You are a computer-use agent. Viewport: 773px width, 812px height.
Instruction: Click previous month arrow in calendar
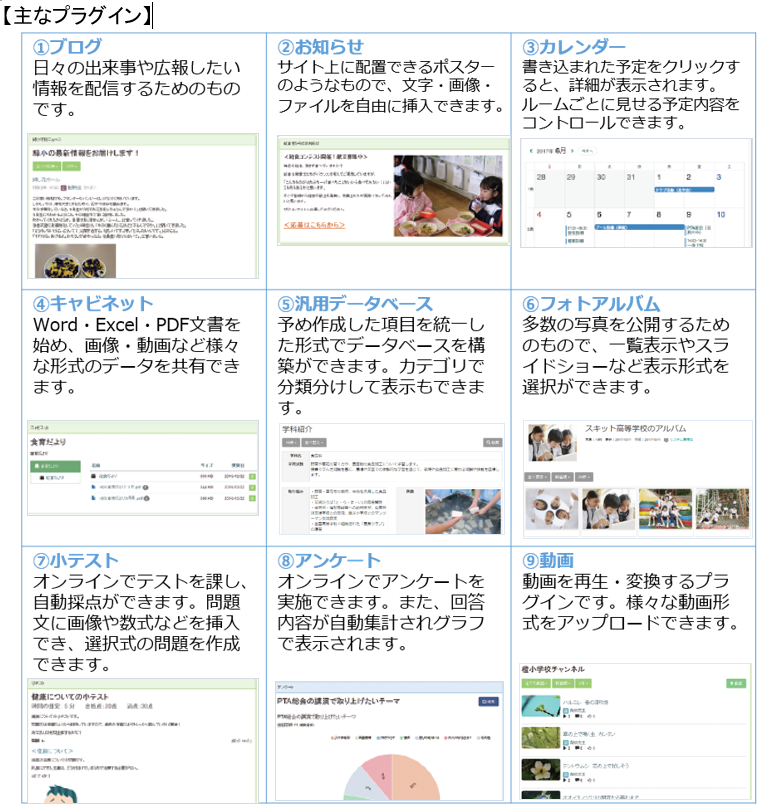531,150
